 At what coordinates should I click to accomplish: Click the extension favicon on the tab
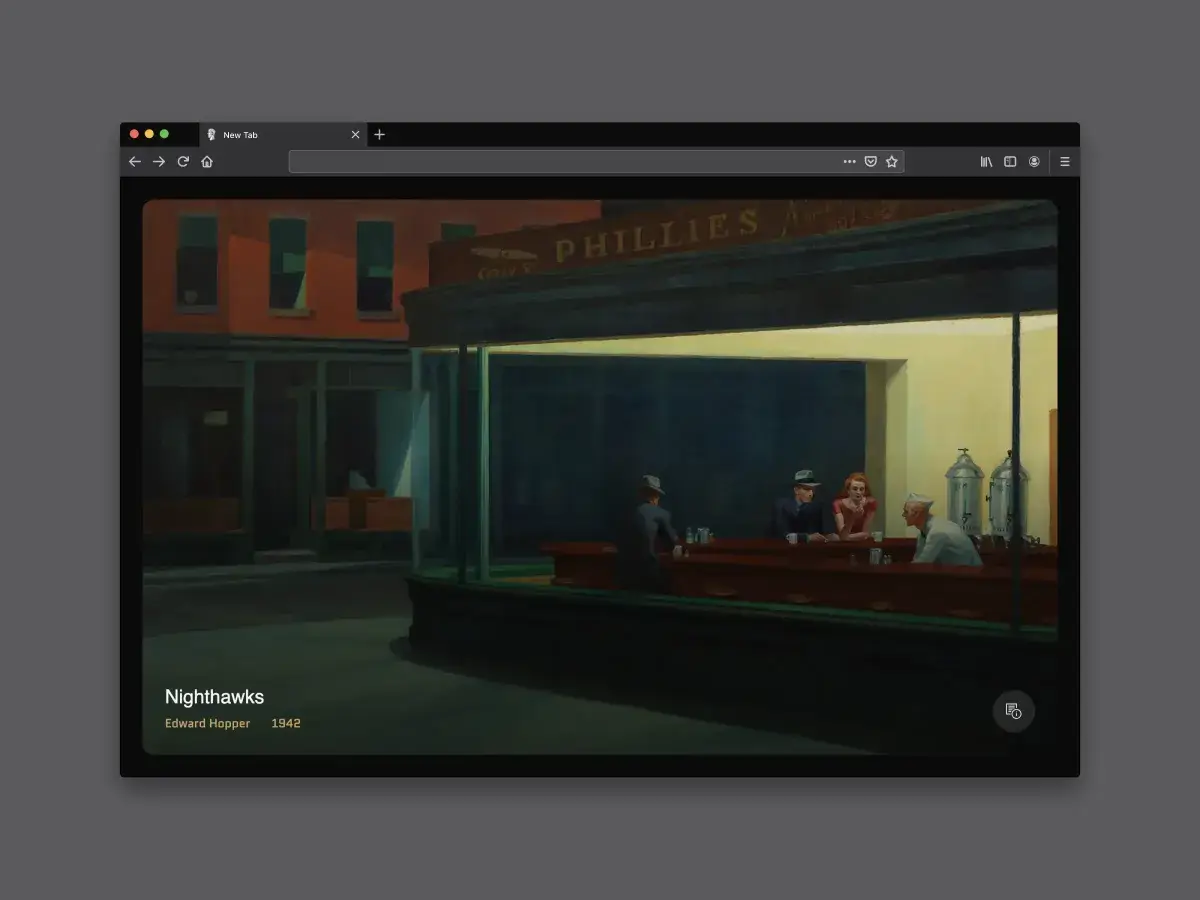pyautogui.click(x=211, y=134)
